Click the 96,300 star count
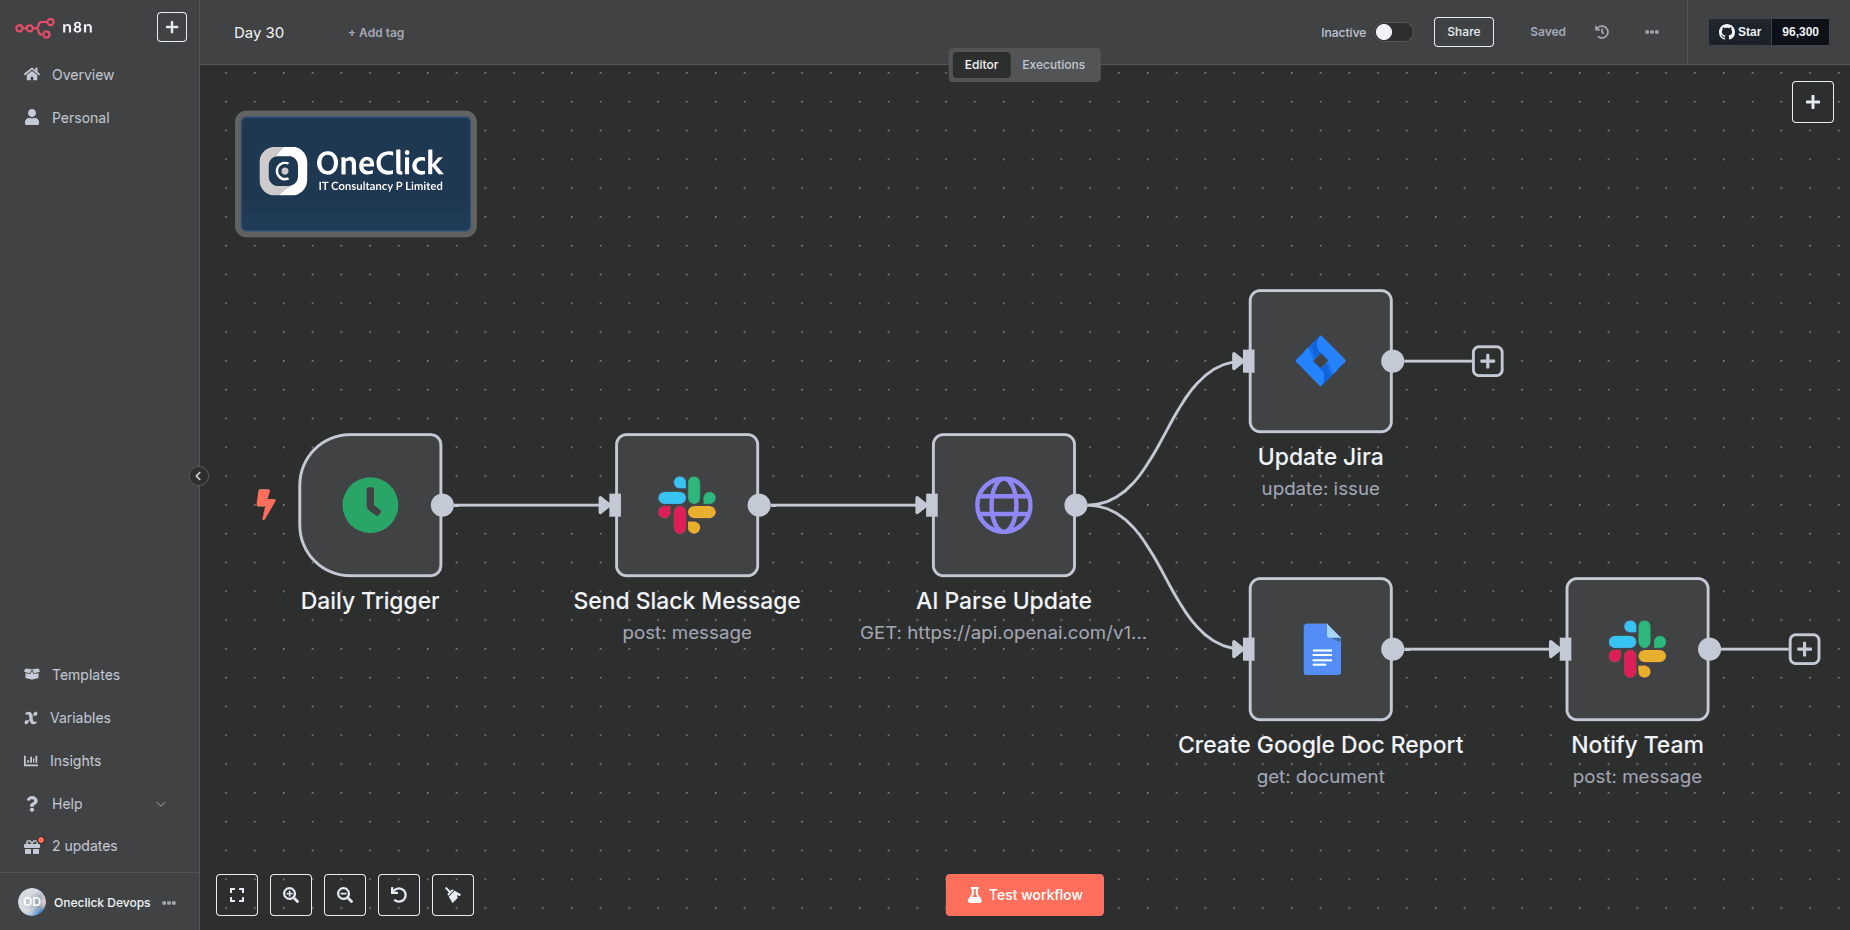Screen dimensions: 1850x930 [1800, 32]
